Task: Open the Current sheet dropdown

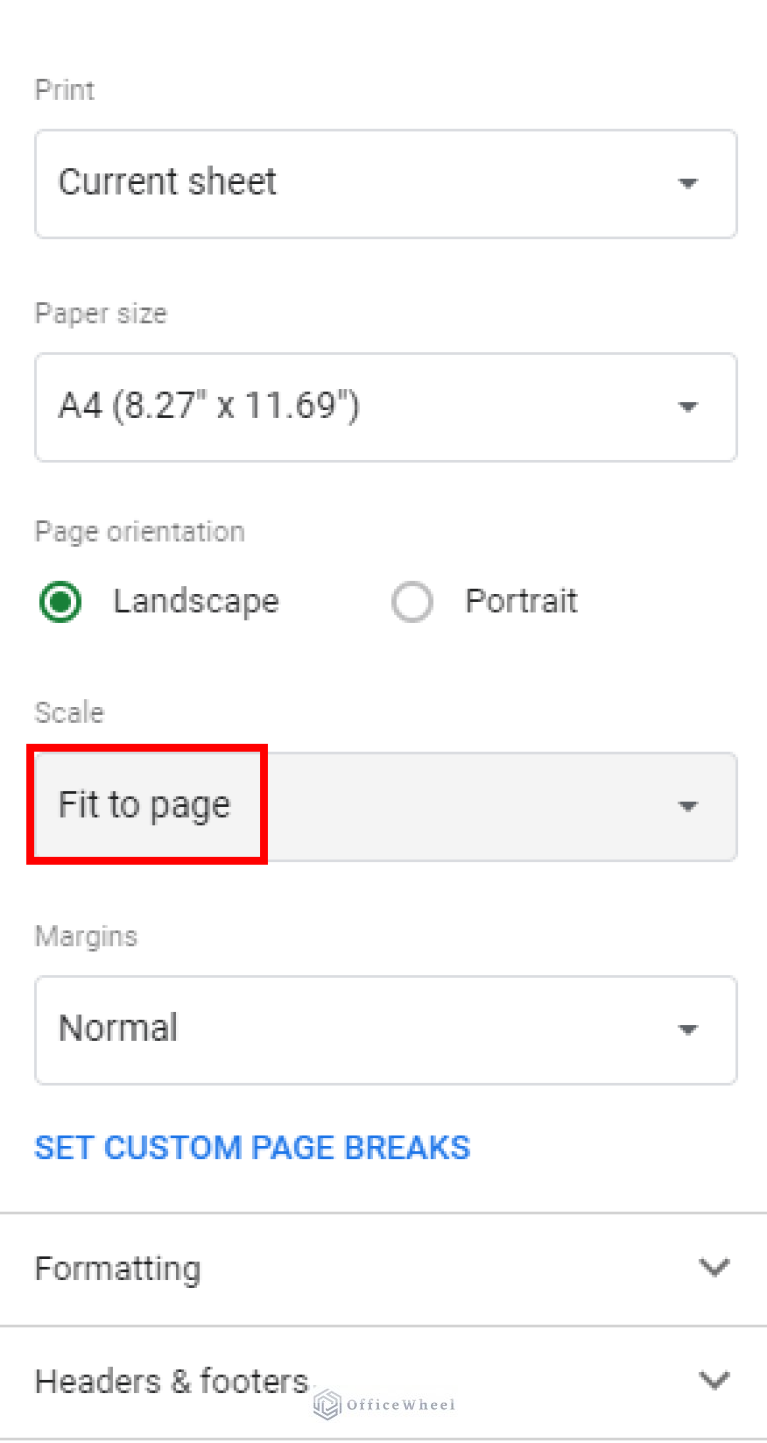Action: (x=386, y=183)
